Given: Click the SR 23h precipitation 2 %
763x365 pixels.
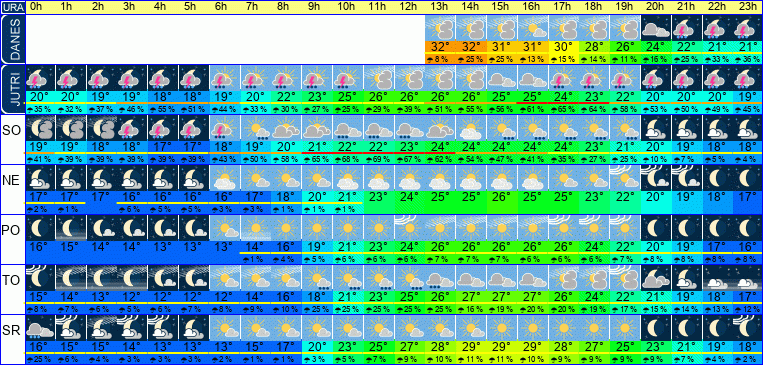Looking at the screenshot, I should 748,359.
